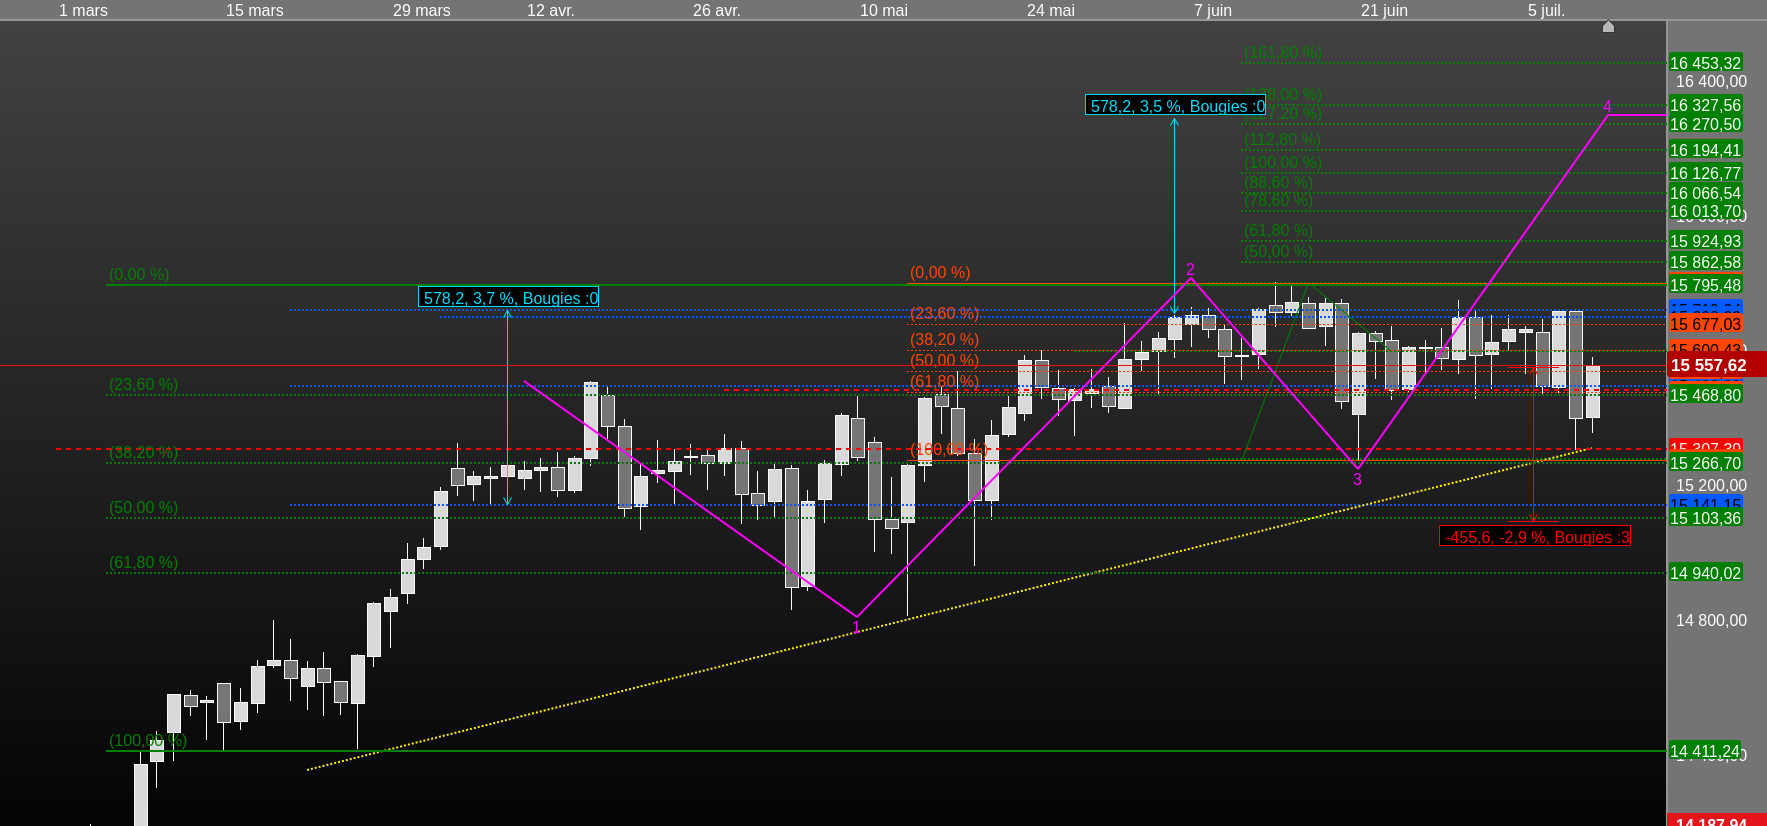Select the orange 15 677,03 price label

(x=1706, y=324)
